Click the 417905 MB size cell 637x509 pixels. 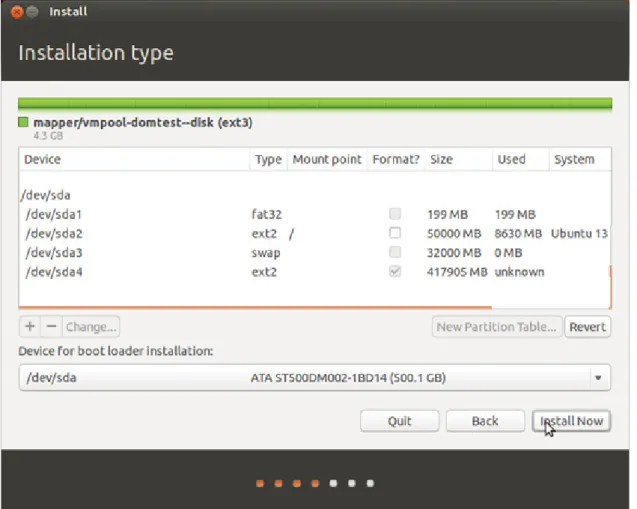tap(457, 272)
